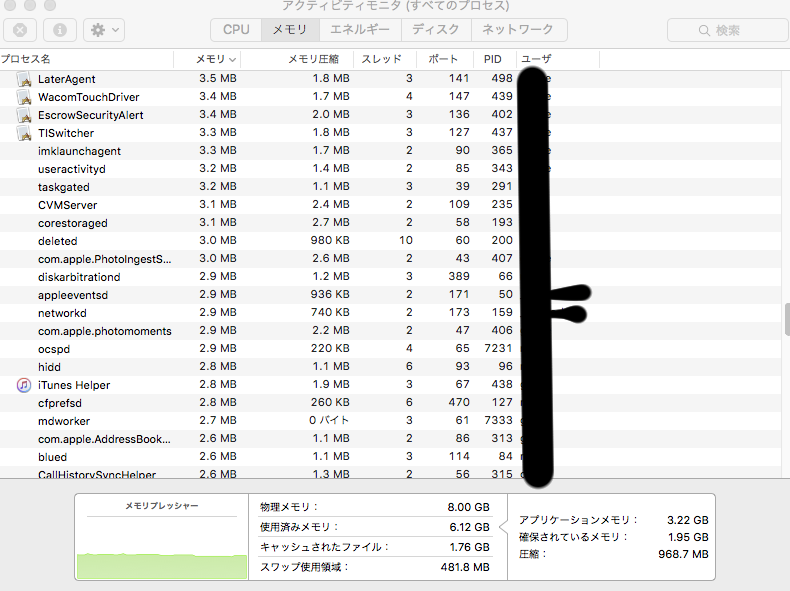Image resolution: width=790 pixels, height=591 pixels.
Task: Click the search magnifier icon
Action: [x=704, y=31]
